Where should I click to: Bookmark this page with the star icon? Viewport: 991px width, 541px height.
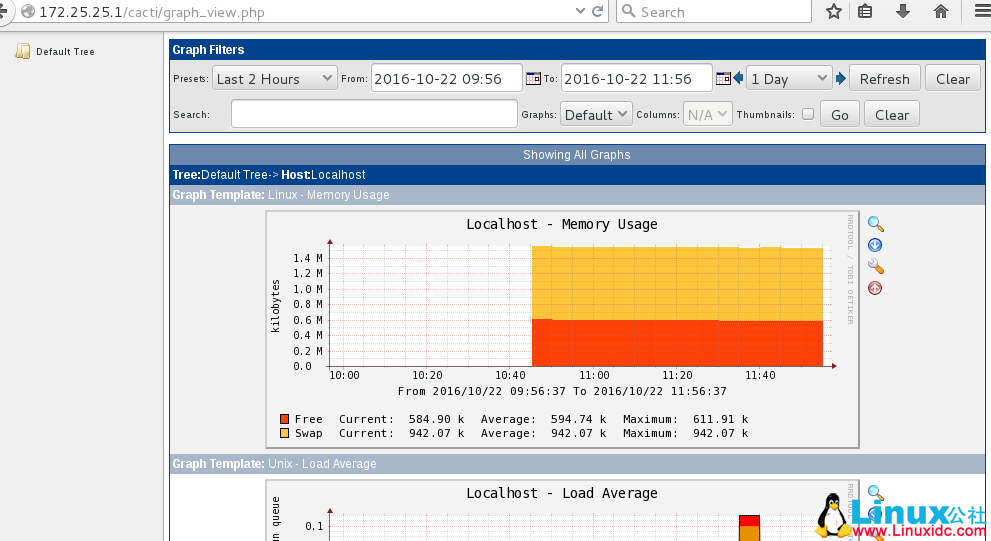pyautogui.click(x=834, y=11)
